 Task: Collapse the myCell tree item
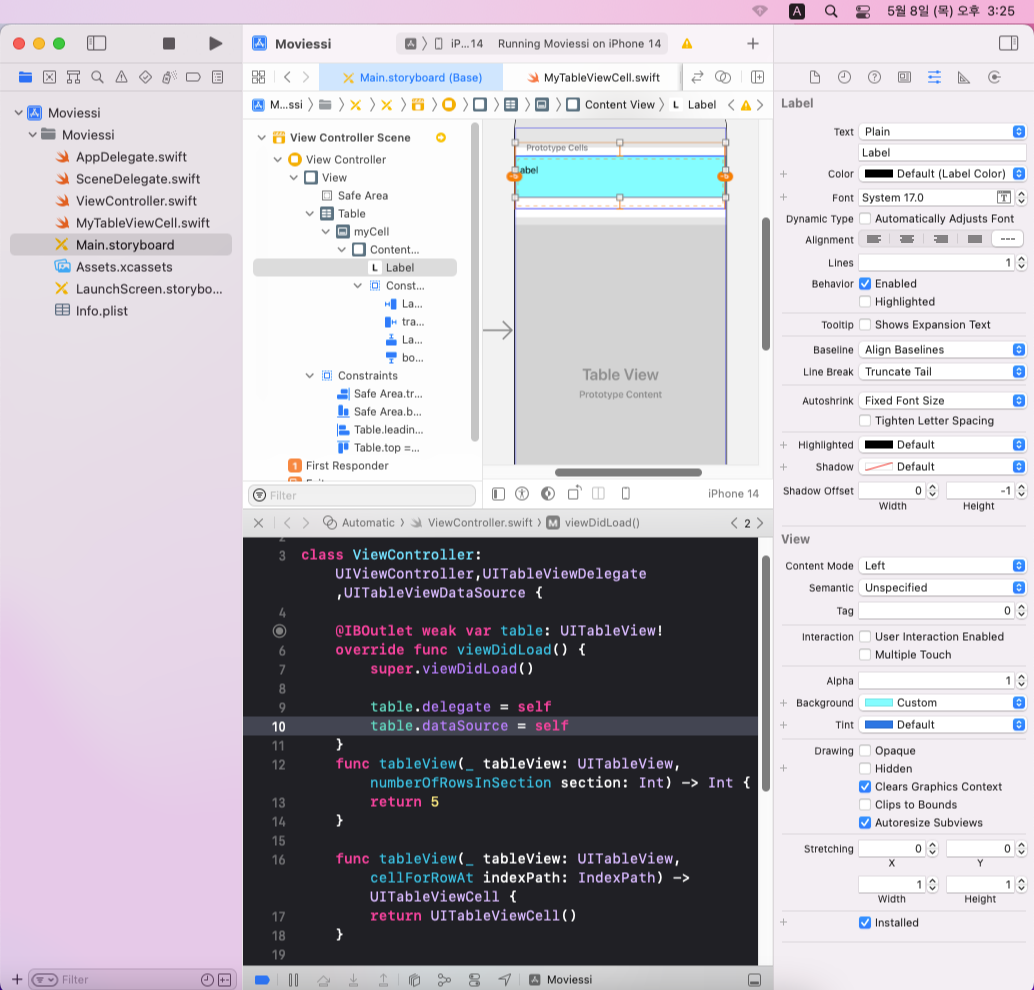click(326, 232)
